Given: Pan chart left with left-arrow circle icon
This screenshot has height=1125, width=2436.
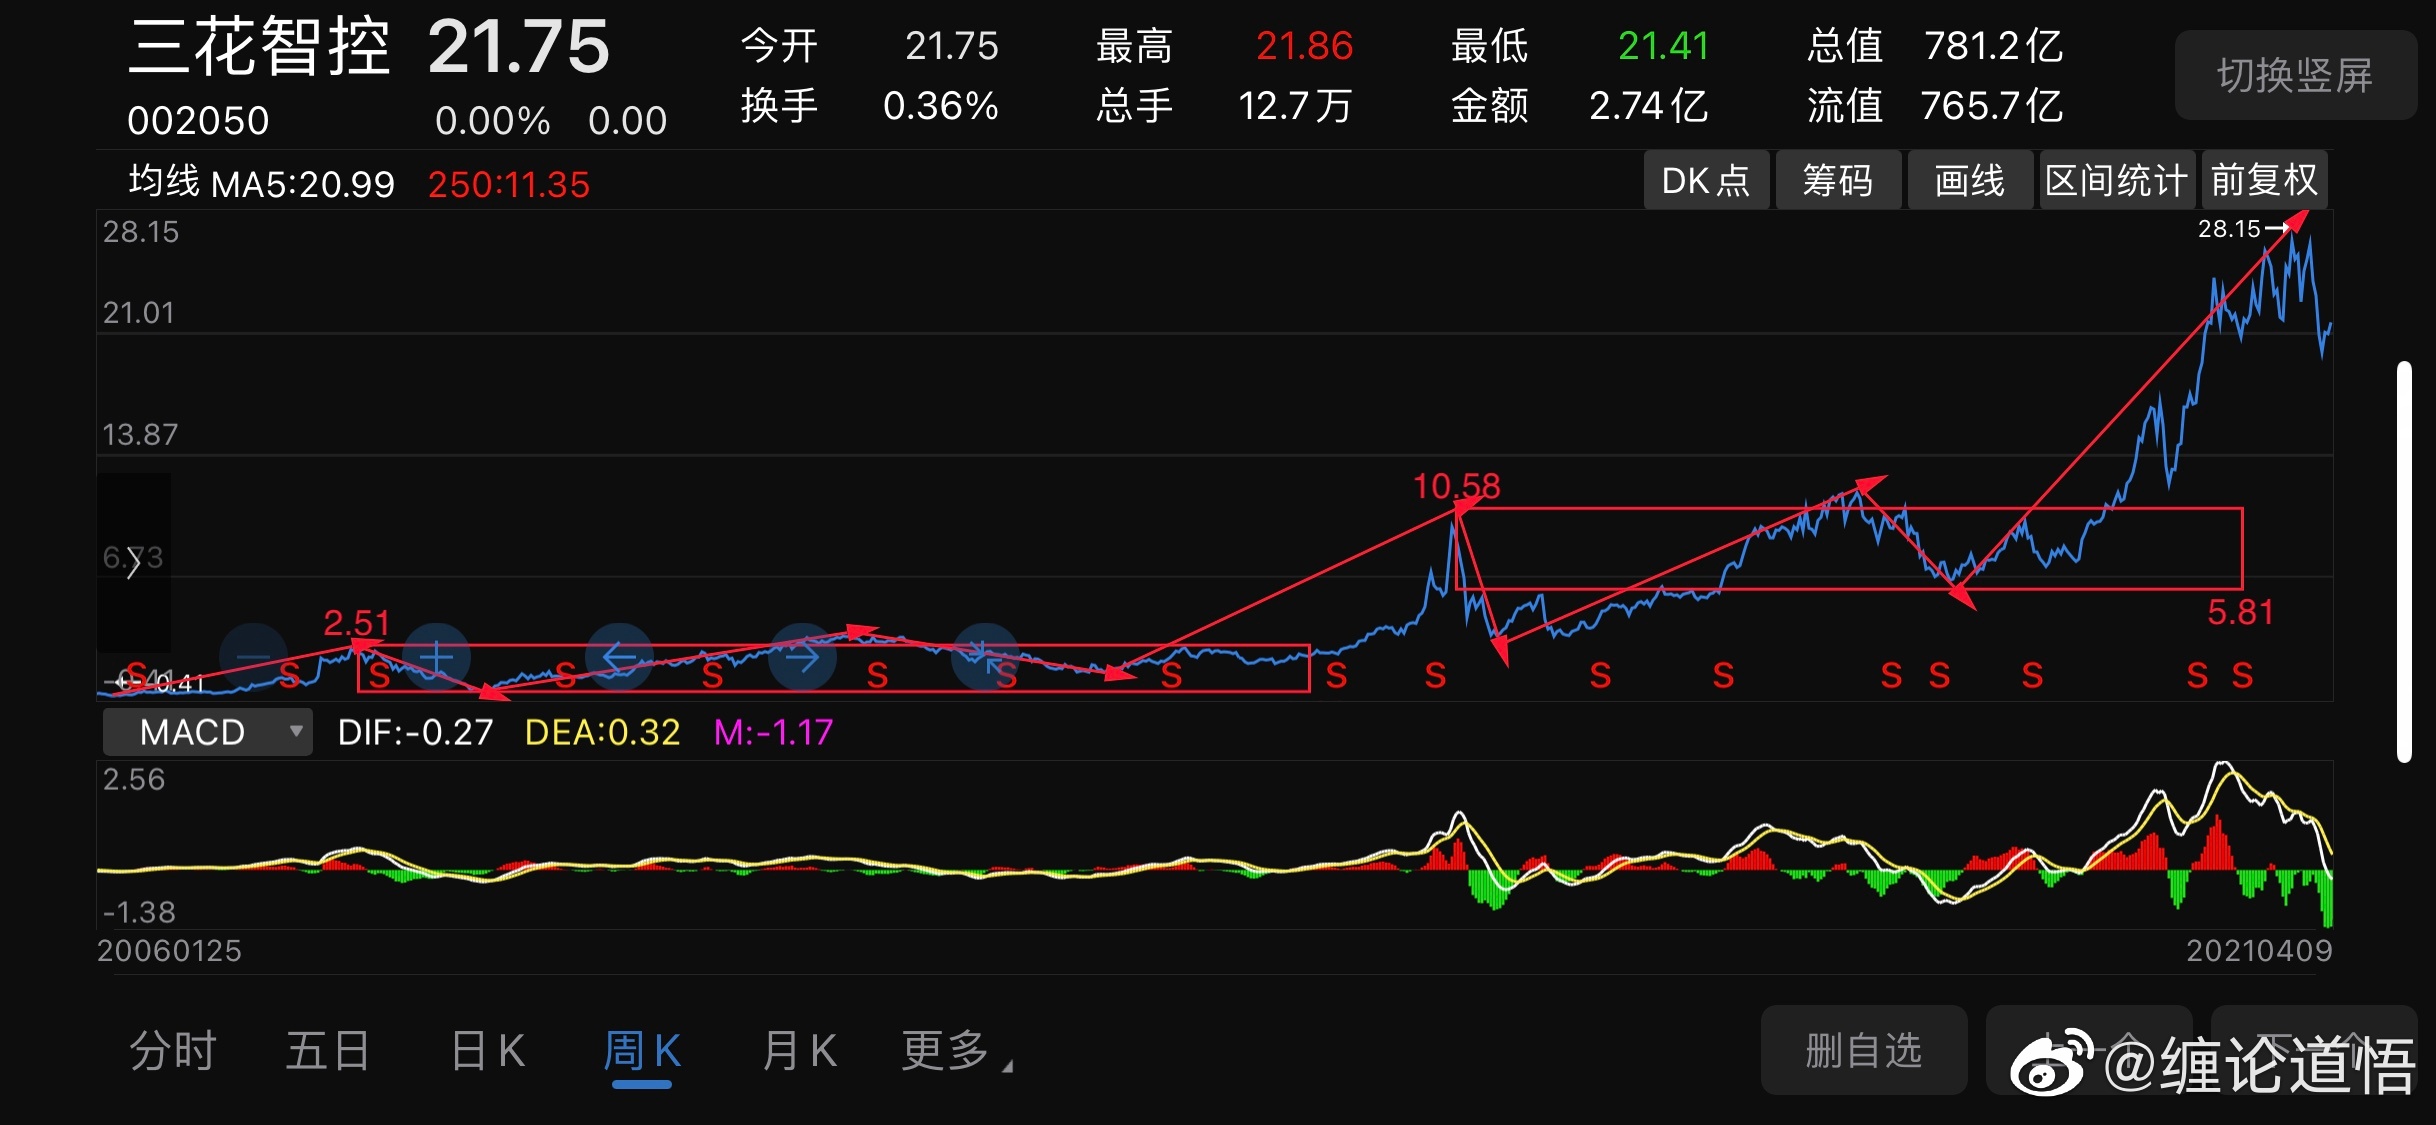Looking at the screenshot, I should point(619,657).
